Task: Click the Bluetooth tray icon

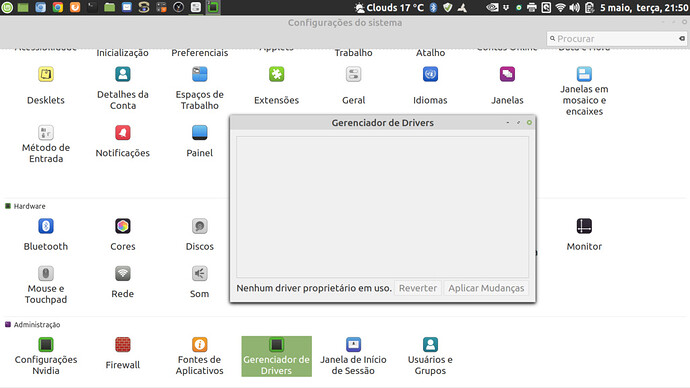Action: coord(433,7)
